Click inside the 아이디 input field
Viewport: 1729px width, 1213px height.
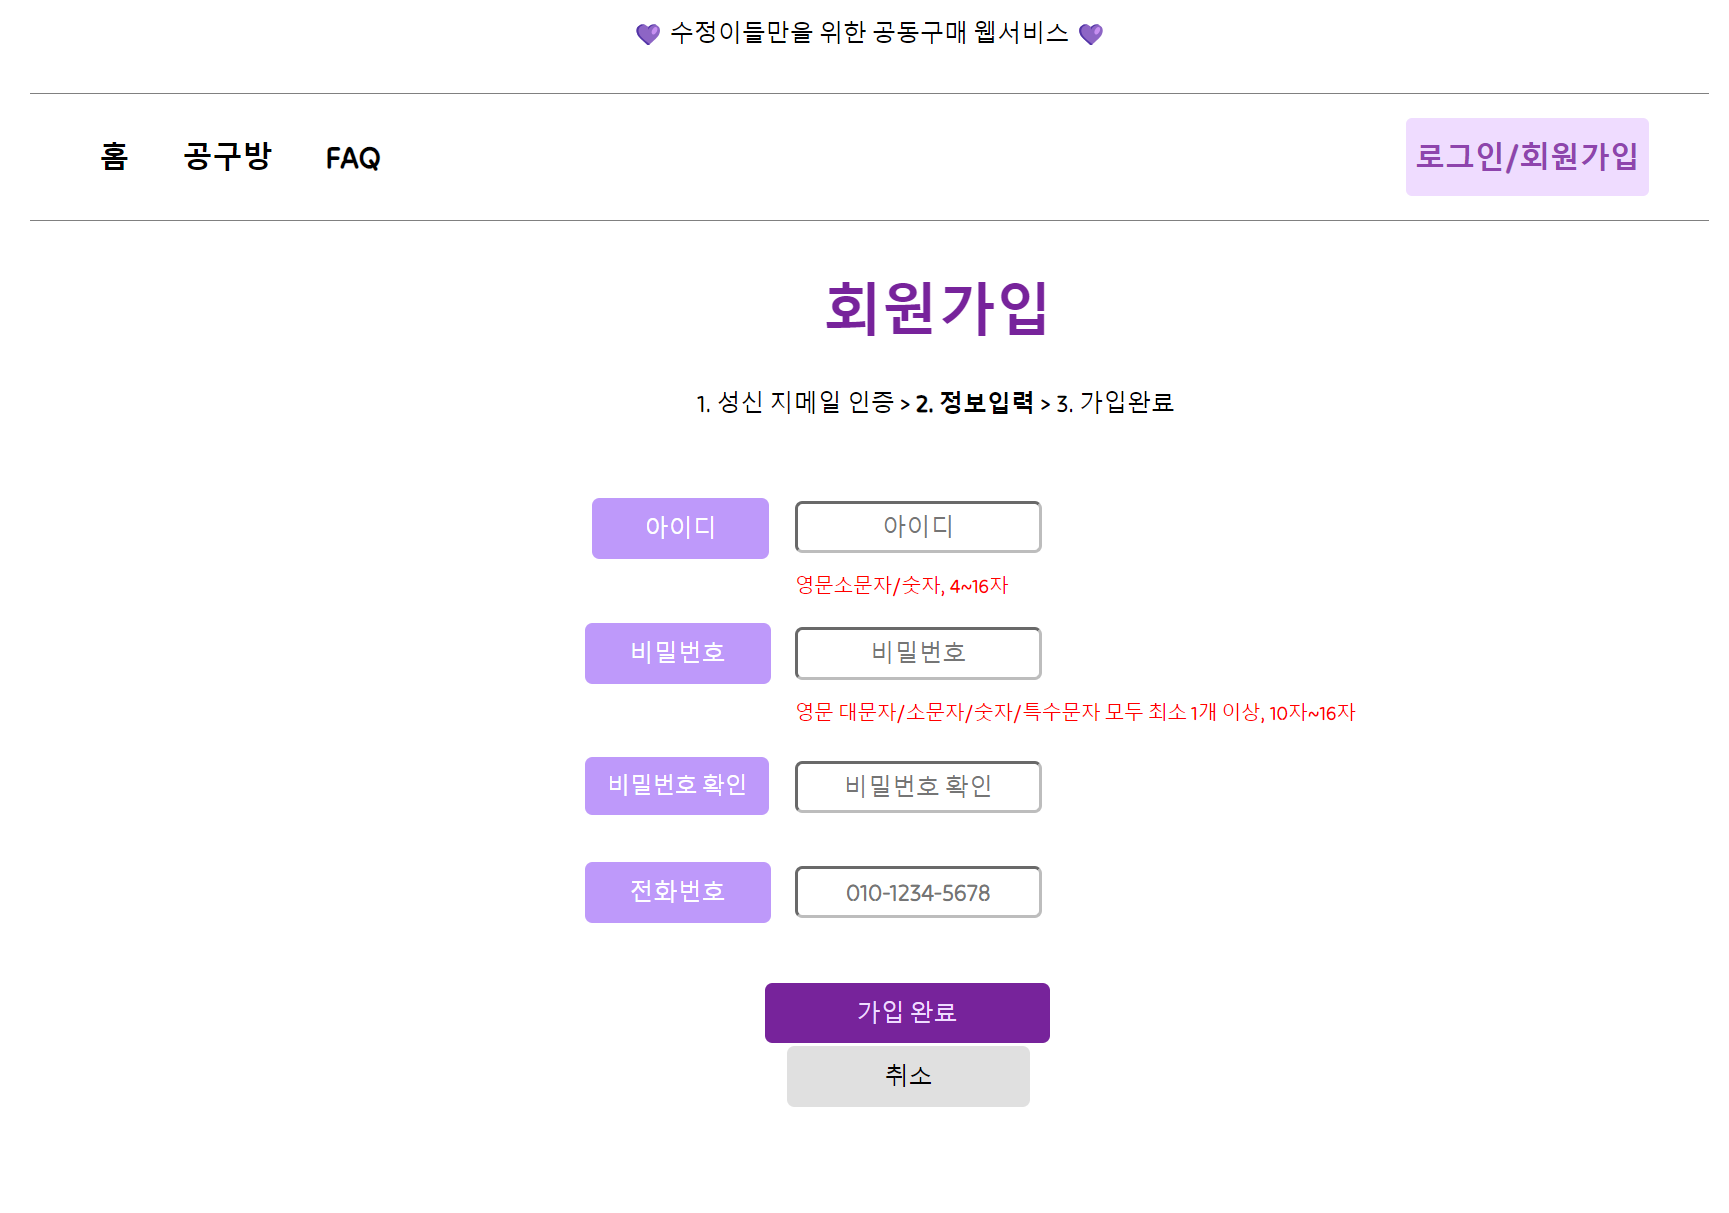point(917,527)
